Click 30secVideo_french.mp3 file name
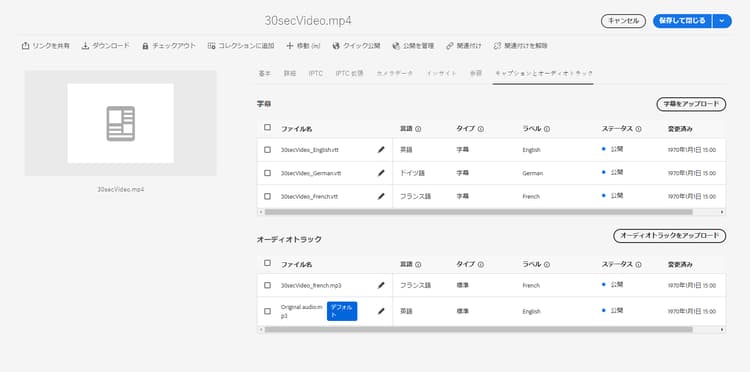 311,285
